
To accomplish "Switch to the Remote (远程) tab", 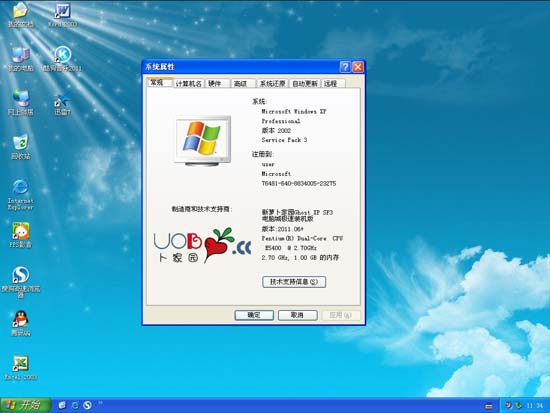I will coord(333,84).
